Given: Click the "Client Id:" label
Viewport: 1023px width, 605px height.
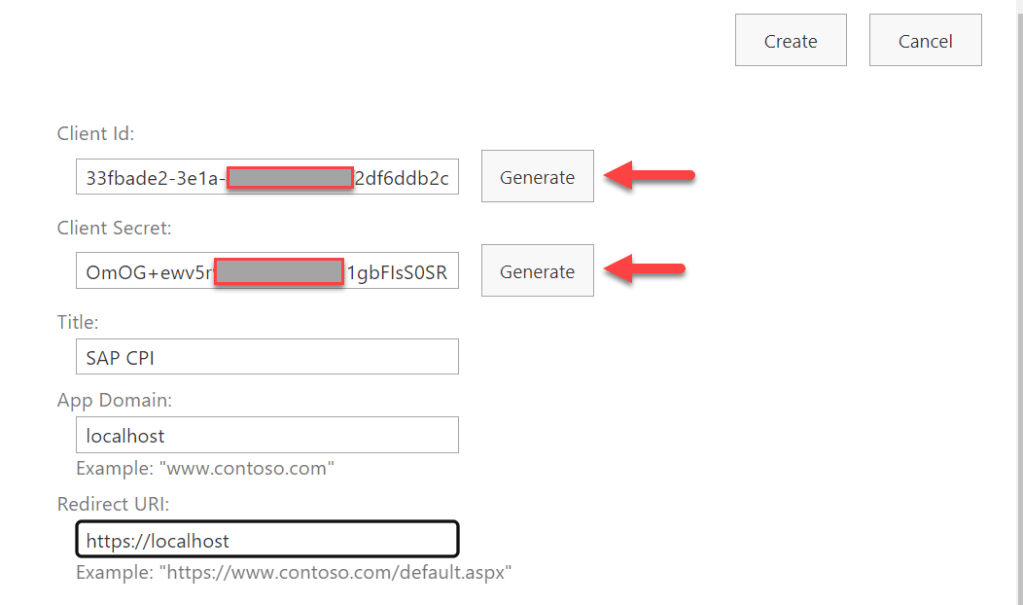Looking at the screenshot, I should [96, 133].
